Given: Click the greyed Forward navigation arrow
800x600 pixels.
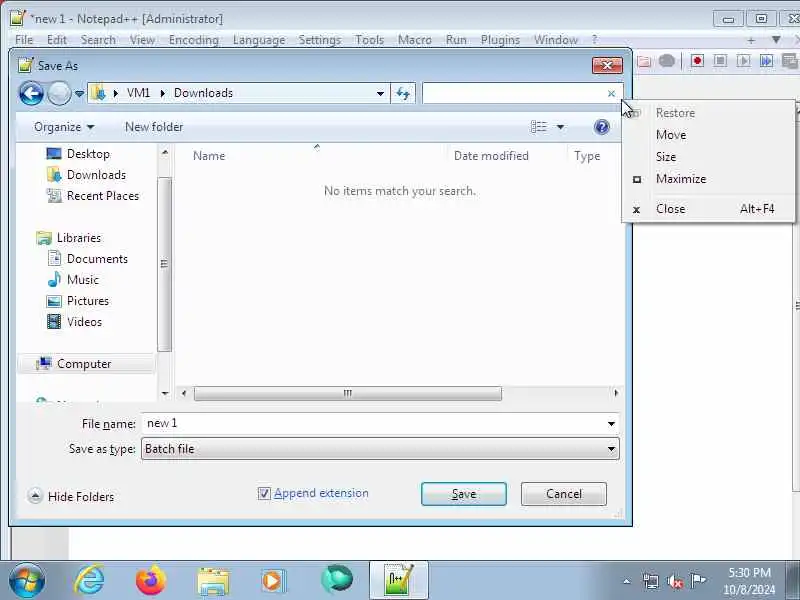Looking at the screenshot, I should click(59, 93).
